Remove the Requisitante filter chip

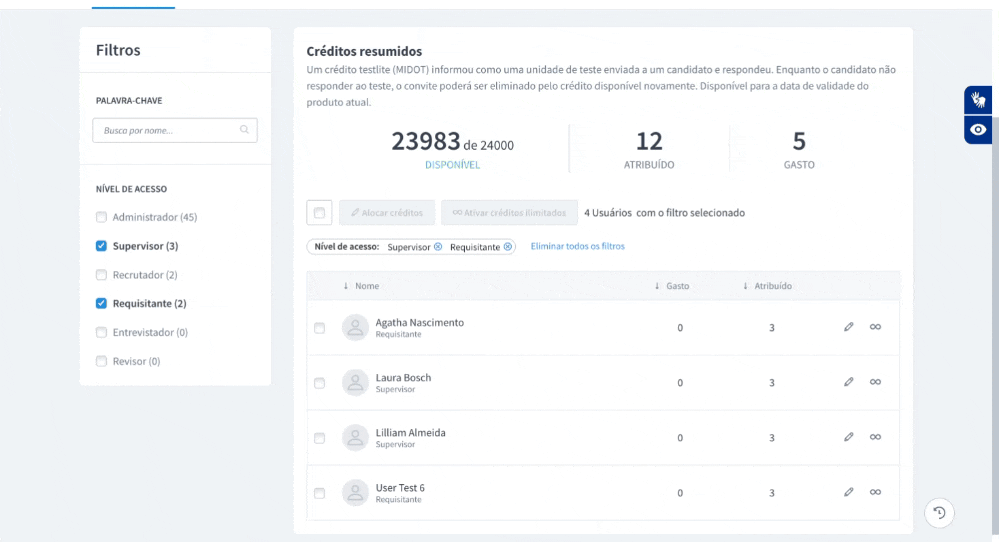[507, 247]
